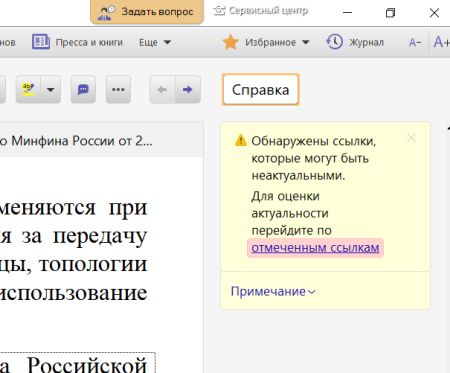Go back with the left arrow button
Screen dimensions: 450x373
coord(162,89)
